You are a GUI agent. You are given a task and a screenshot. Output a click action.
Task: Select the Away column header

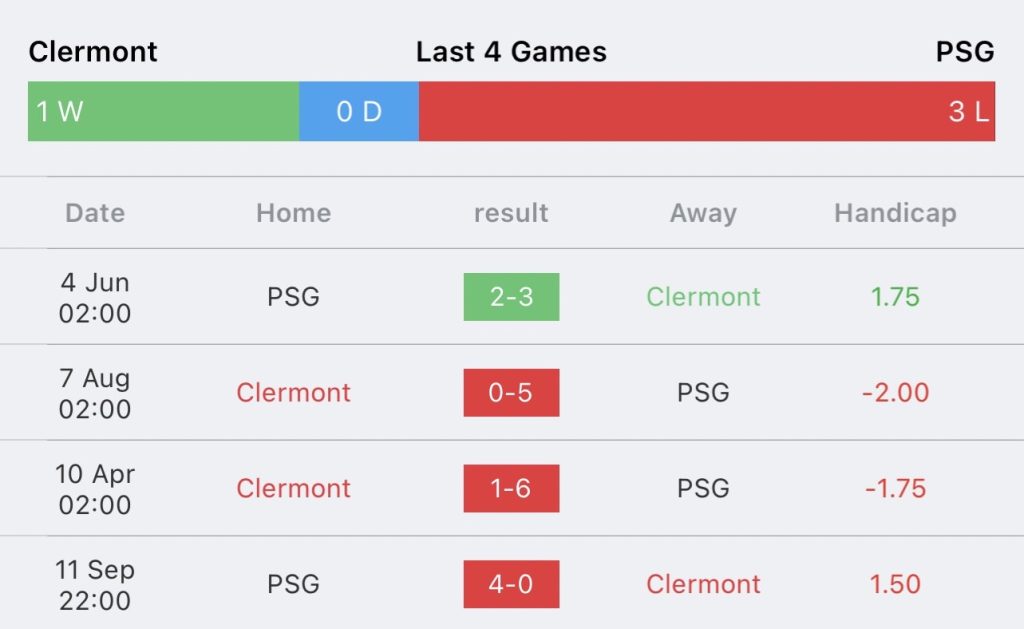click(x=703, y=213)
